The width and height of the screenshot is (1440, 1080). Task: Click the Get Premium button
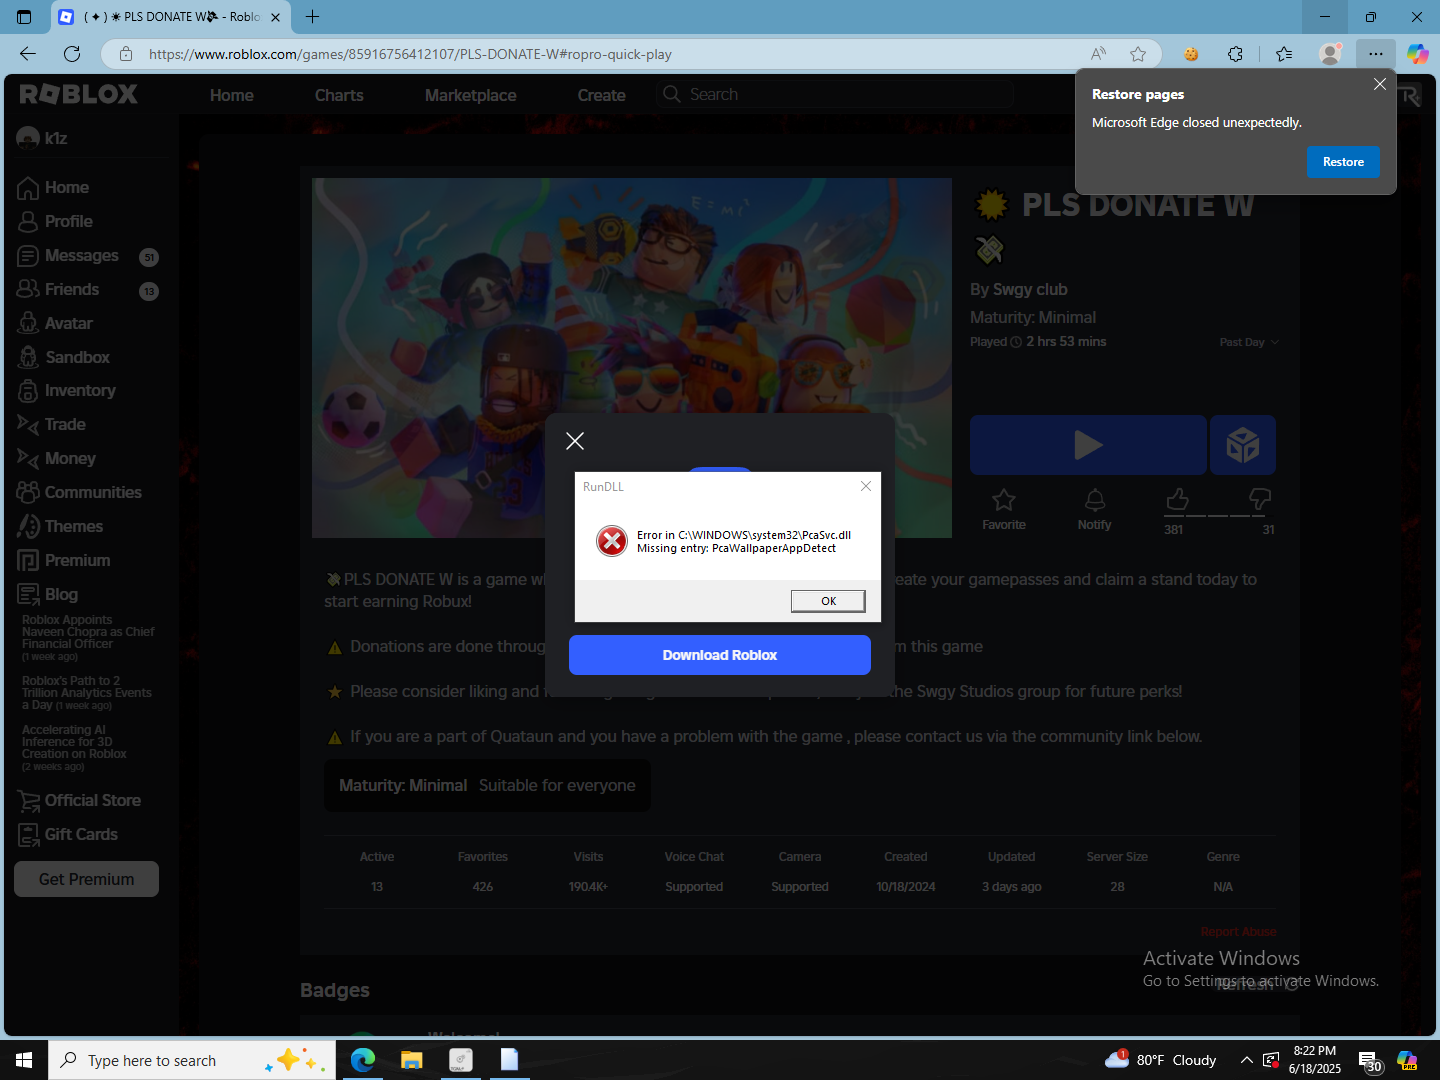coord(86,879)
